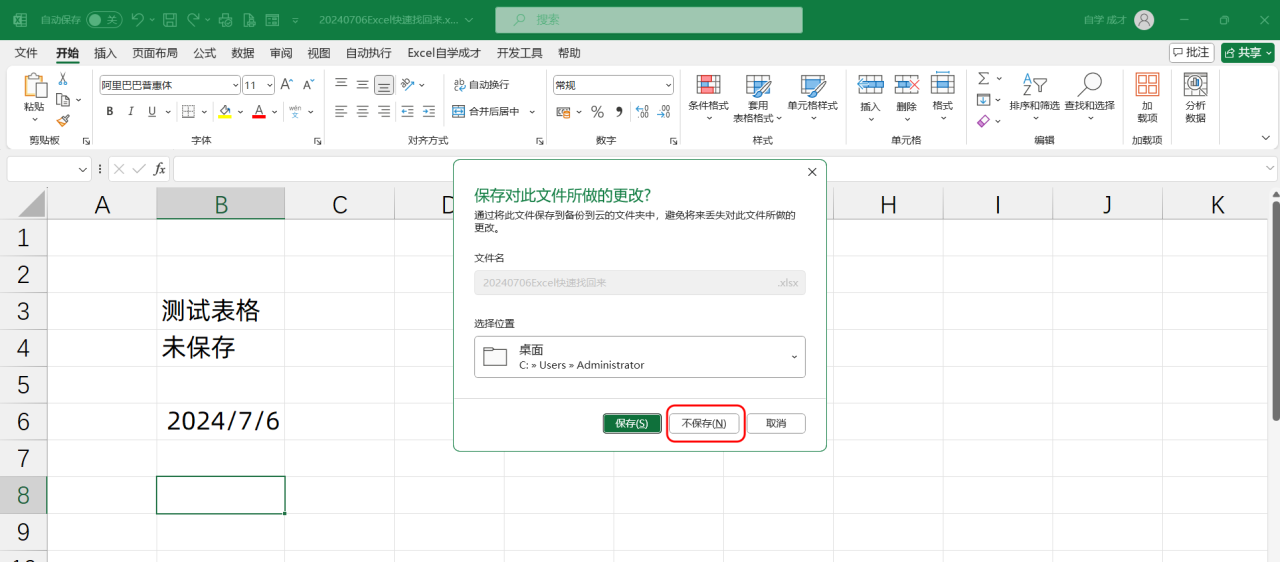Toggle Merge and Center (合并后居中)
1280x562 pixels.
click(486, 112)
